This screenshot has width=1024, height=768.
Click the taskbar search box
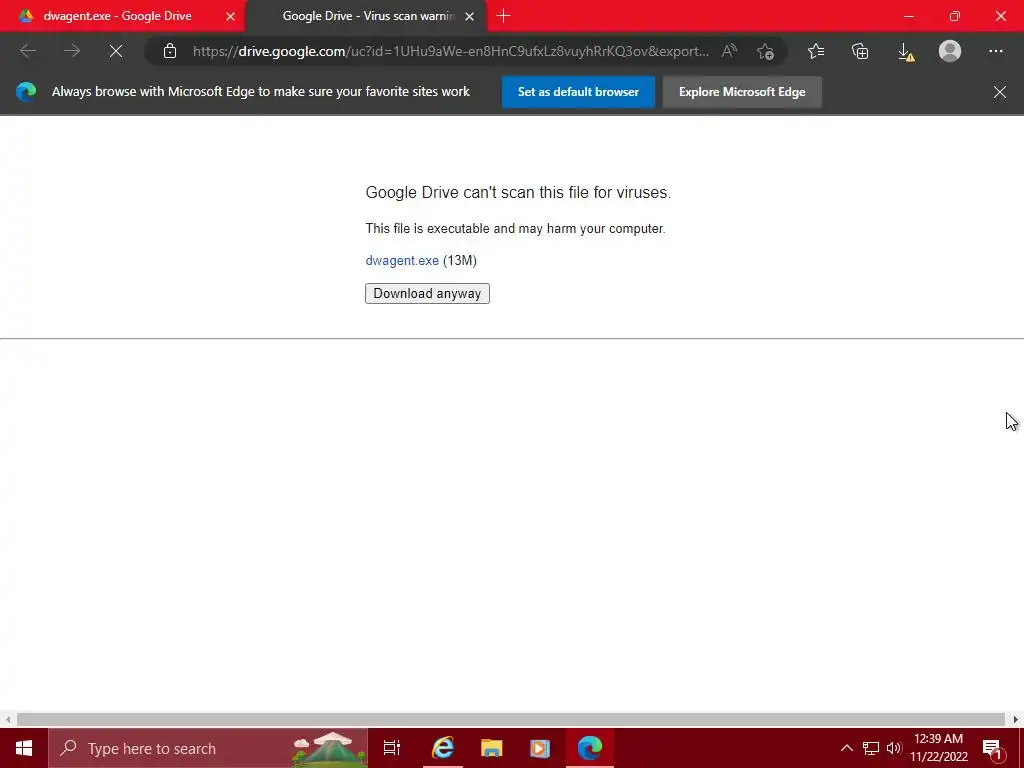tap(208, 748)
